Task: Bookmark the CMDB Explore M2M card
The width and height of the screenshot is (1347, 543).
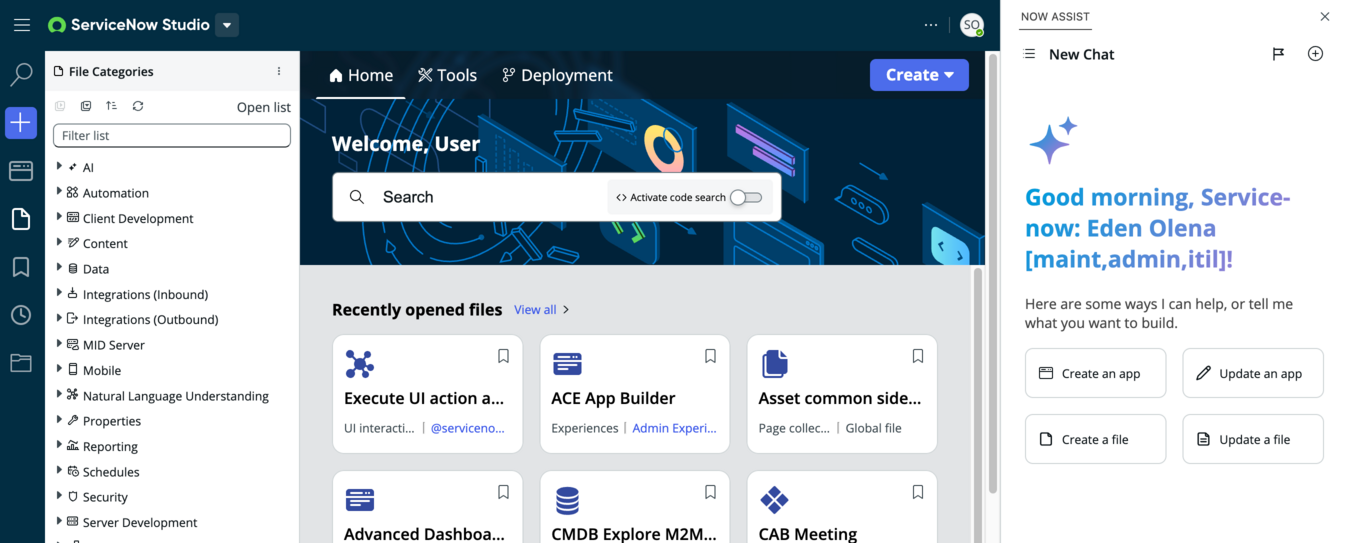Action: [x=710, y=492]
